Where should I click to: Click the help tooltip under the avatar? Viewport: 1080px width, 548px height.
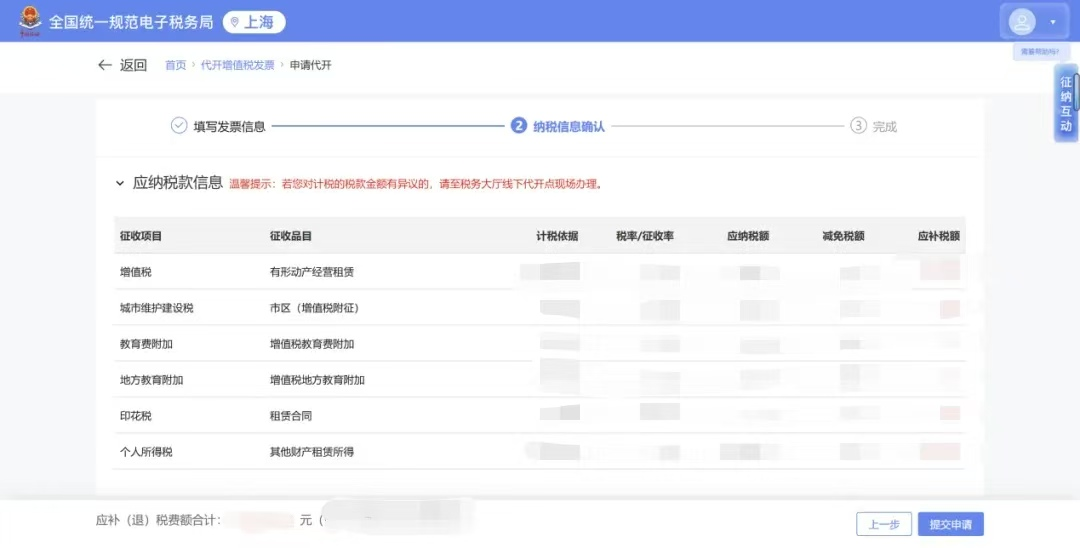point(1040,52)
